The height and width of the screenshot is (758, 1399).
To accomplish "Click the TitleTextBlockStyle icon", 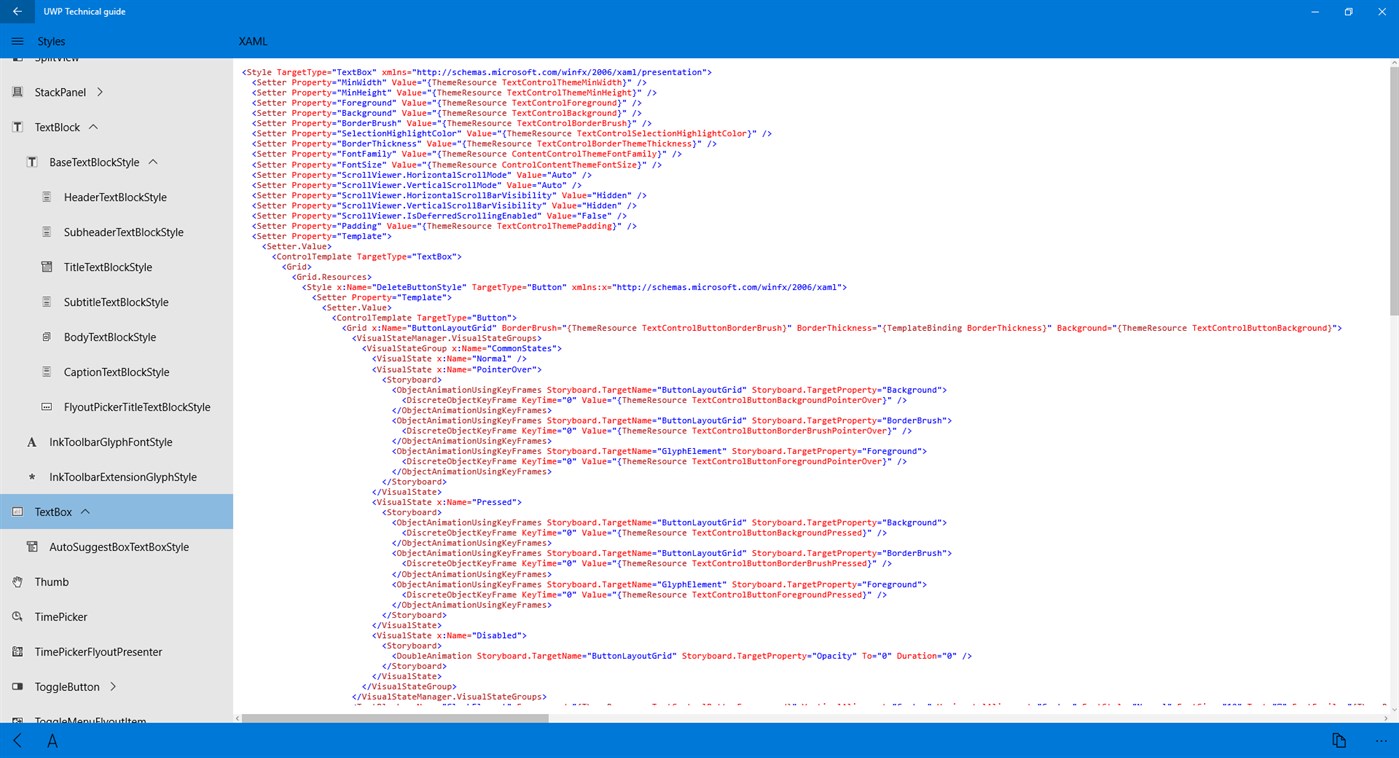I will click(46, 267).
